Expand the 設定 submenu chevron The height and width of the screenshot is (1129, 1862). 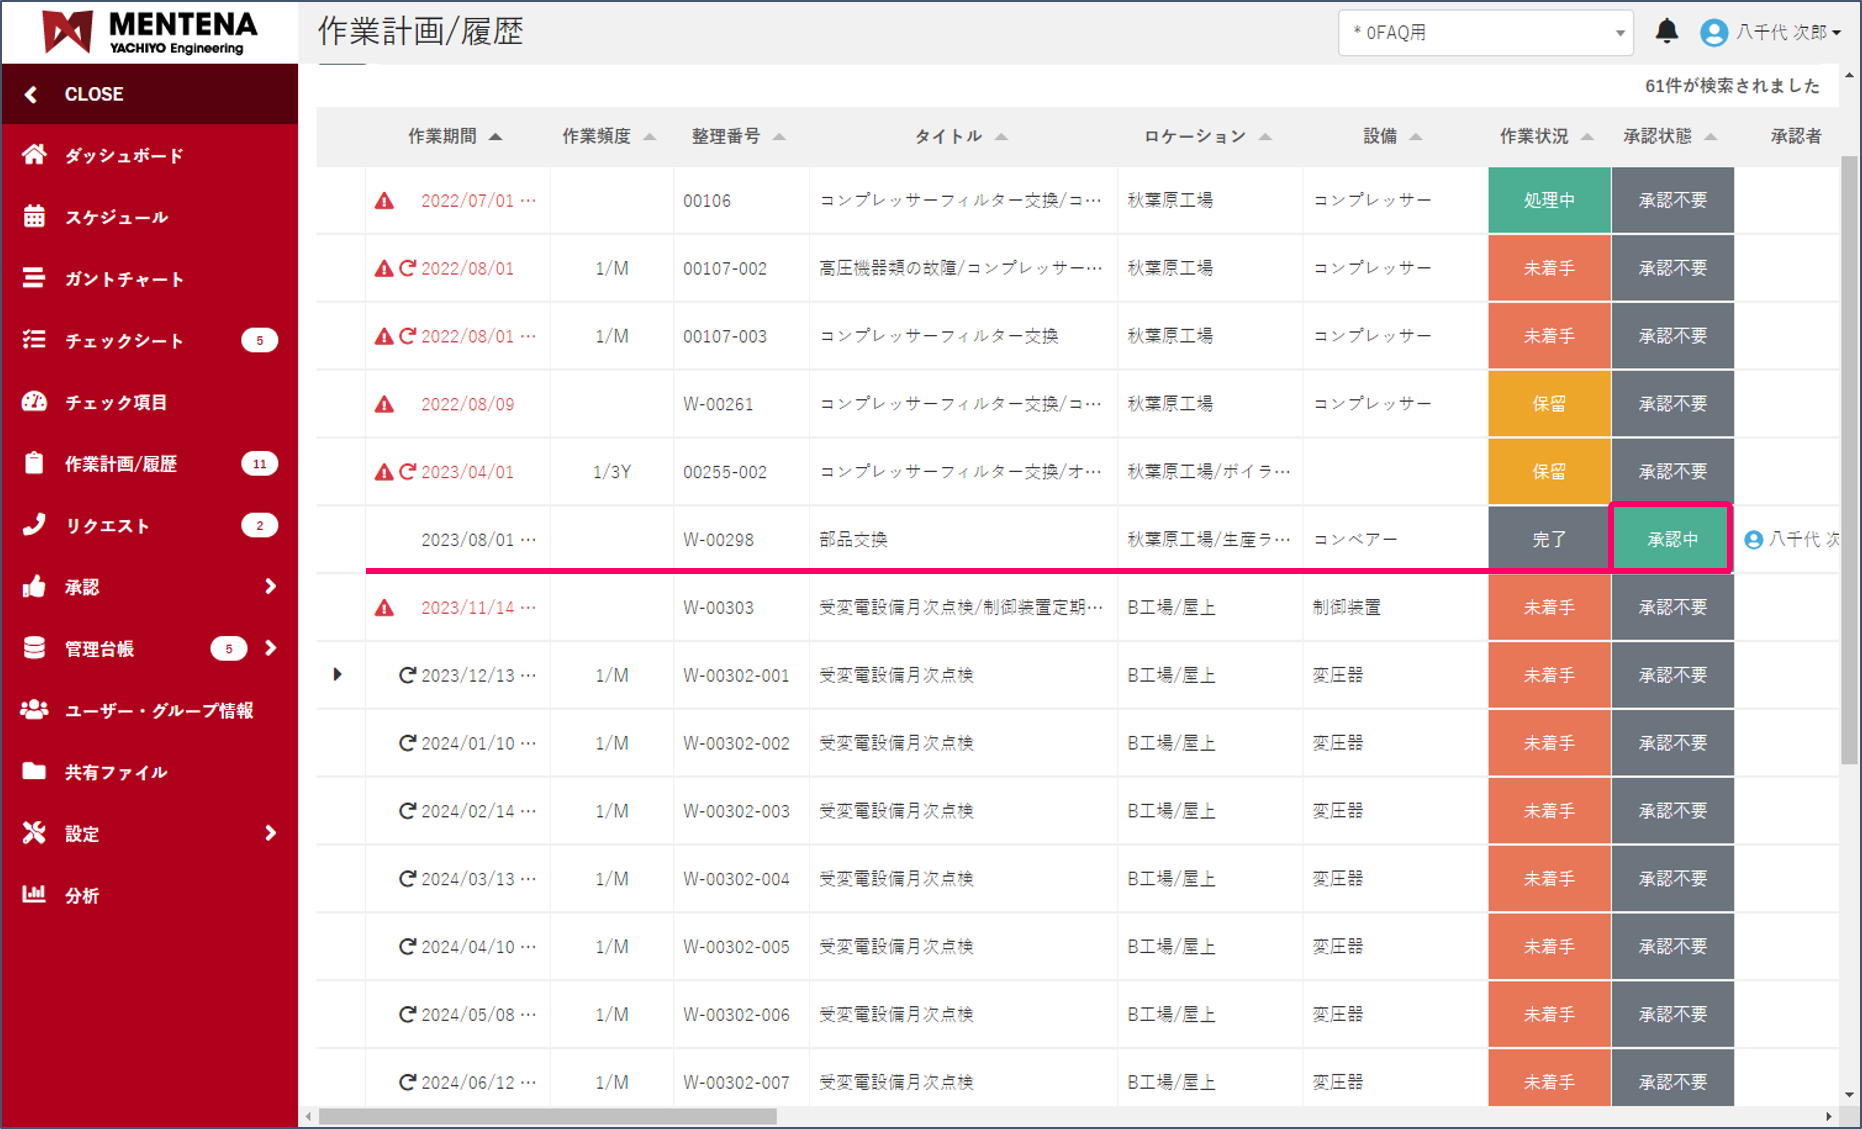(270, 833)
